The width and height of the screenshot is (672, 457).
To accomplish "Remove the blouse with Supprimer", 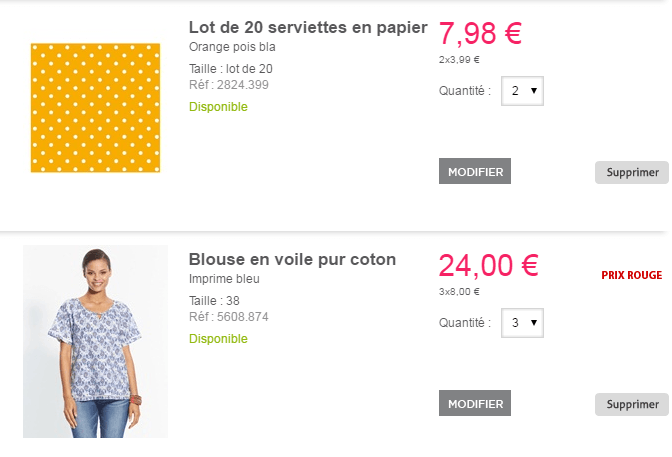I will (x=632, y=404).
